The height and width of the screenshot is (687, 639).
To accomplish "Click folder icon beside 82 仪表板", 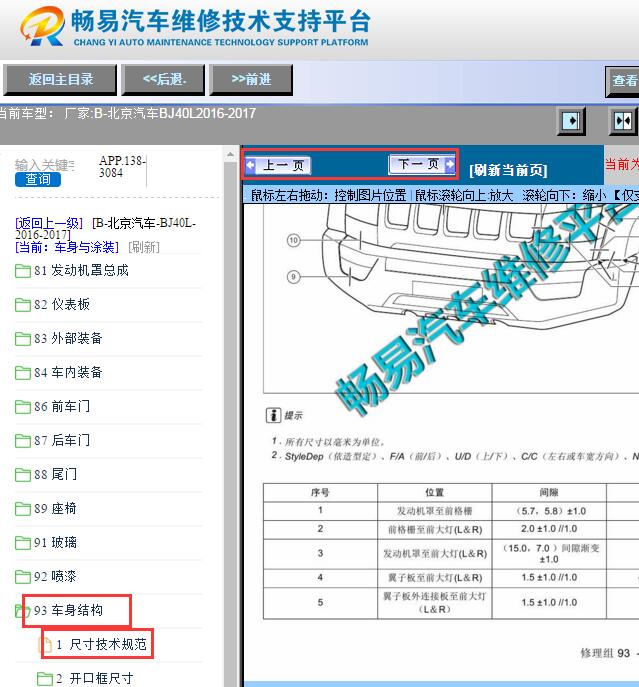I will pos(22,305).
